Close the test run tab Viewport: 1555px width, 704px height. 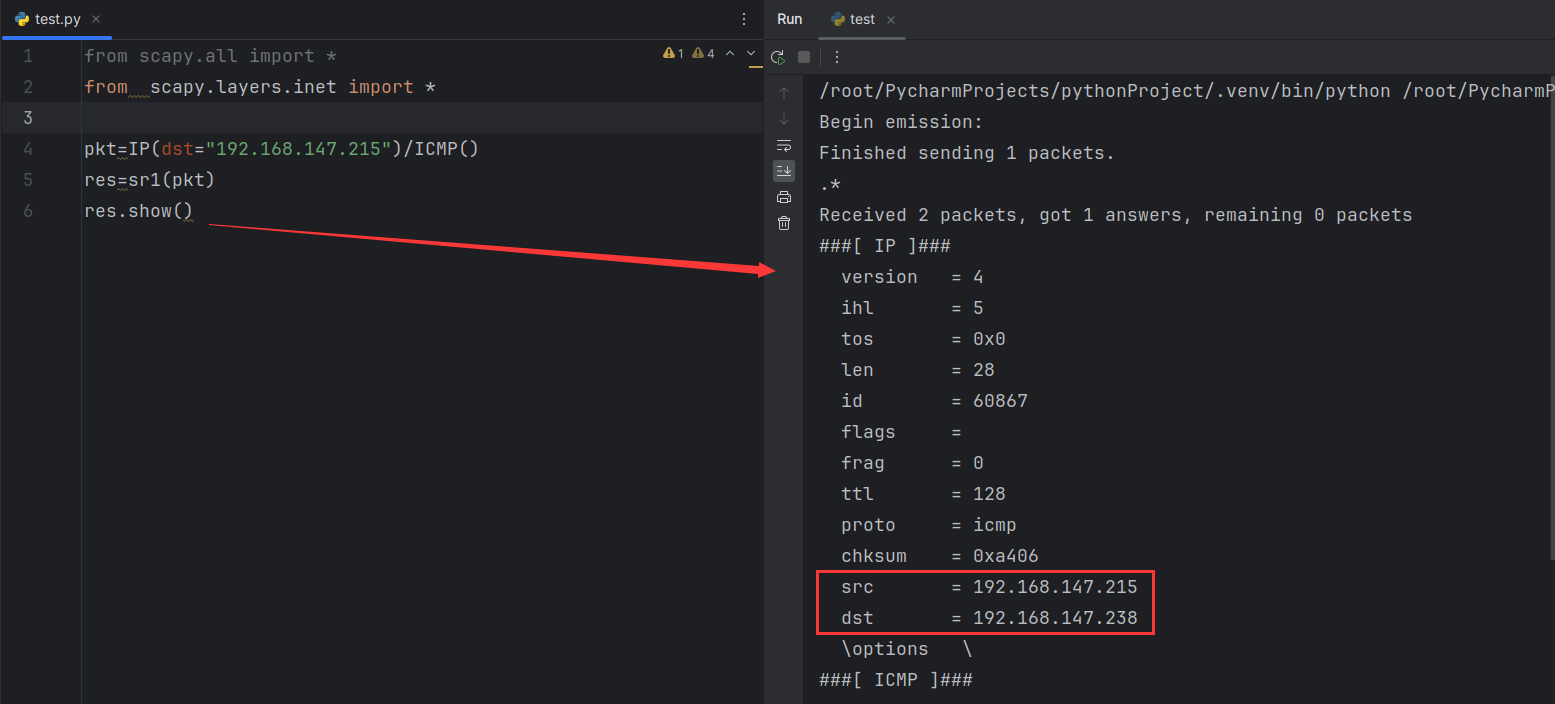click(891, 20)
